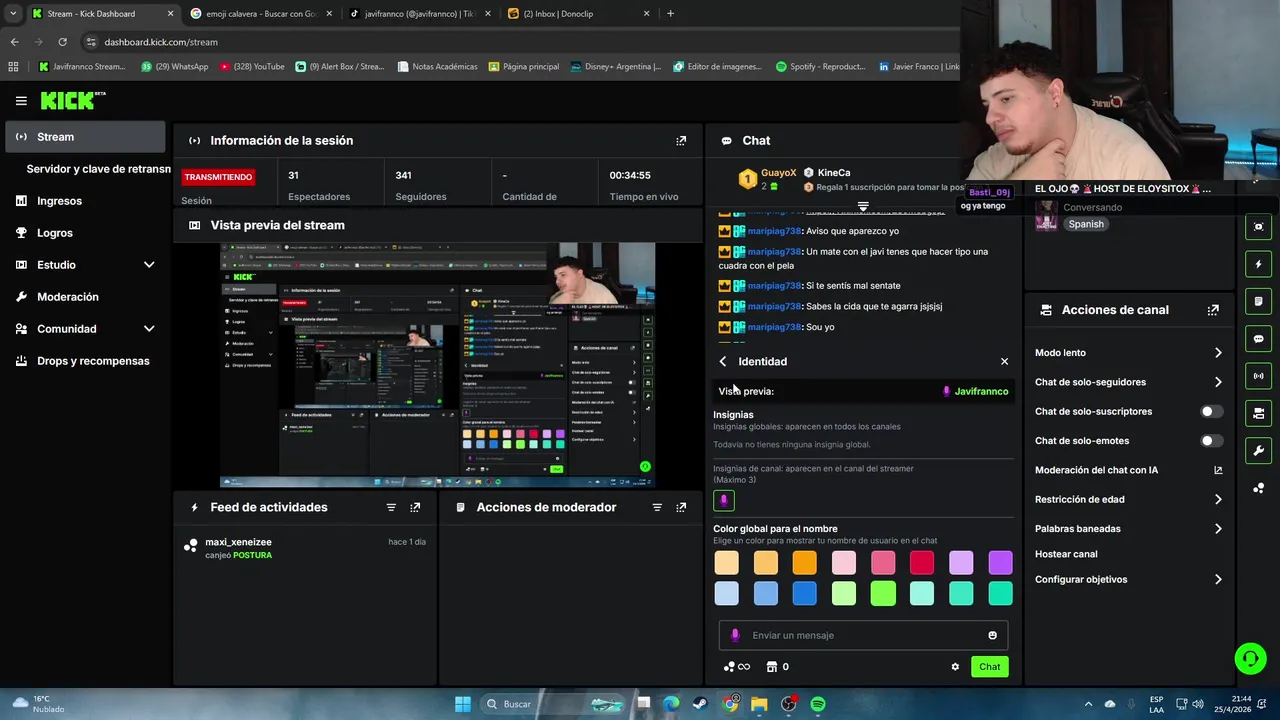1280x720 pixels.
Task: Open the Notas Académicas bookmark
Action: (x=437, y=67)
